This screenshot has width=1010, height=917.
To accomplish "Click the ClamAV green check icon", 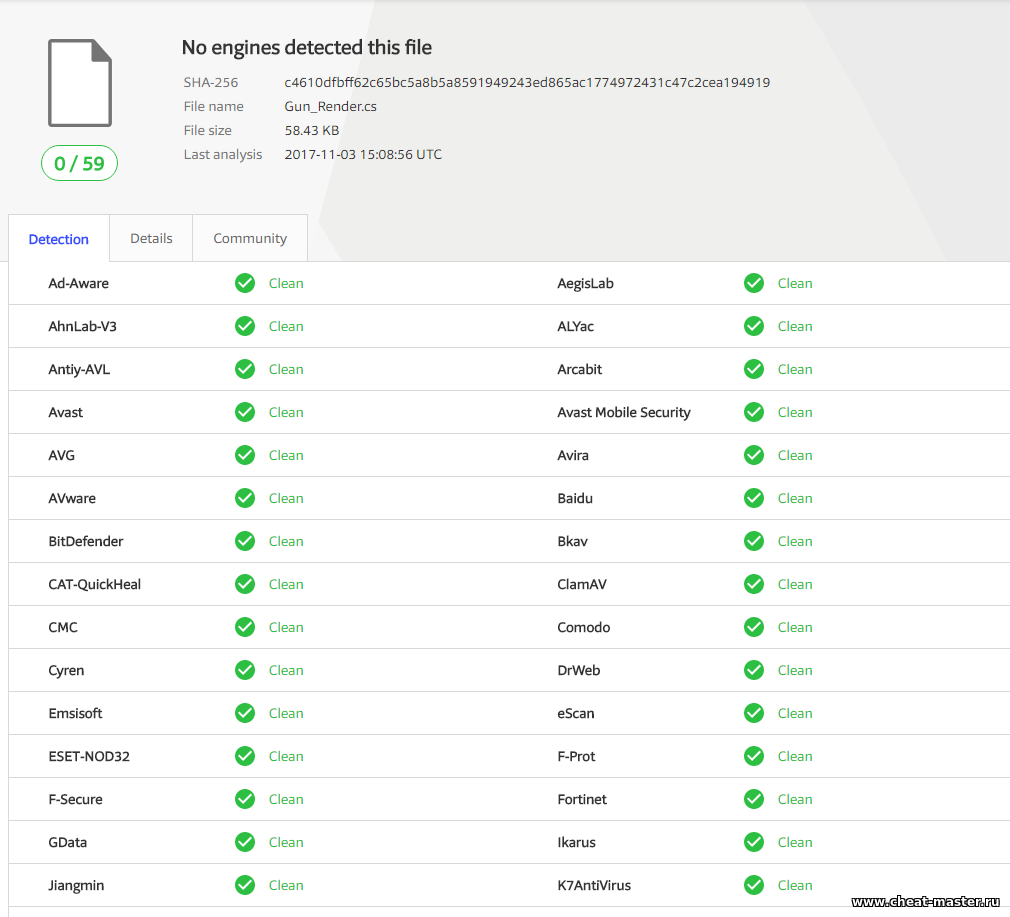I will pos(754,584).
